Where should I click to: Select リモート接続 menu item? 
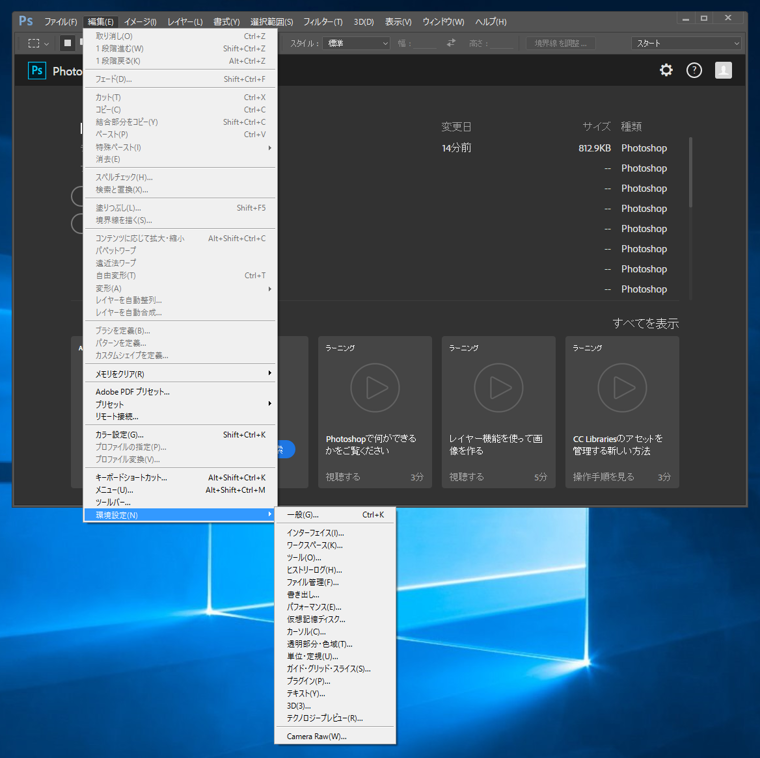point(180,416)
